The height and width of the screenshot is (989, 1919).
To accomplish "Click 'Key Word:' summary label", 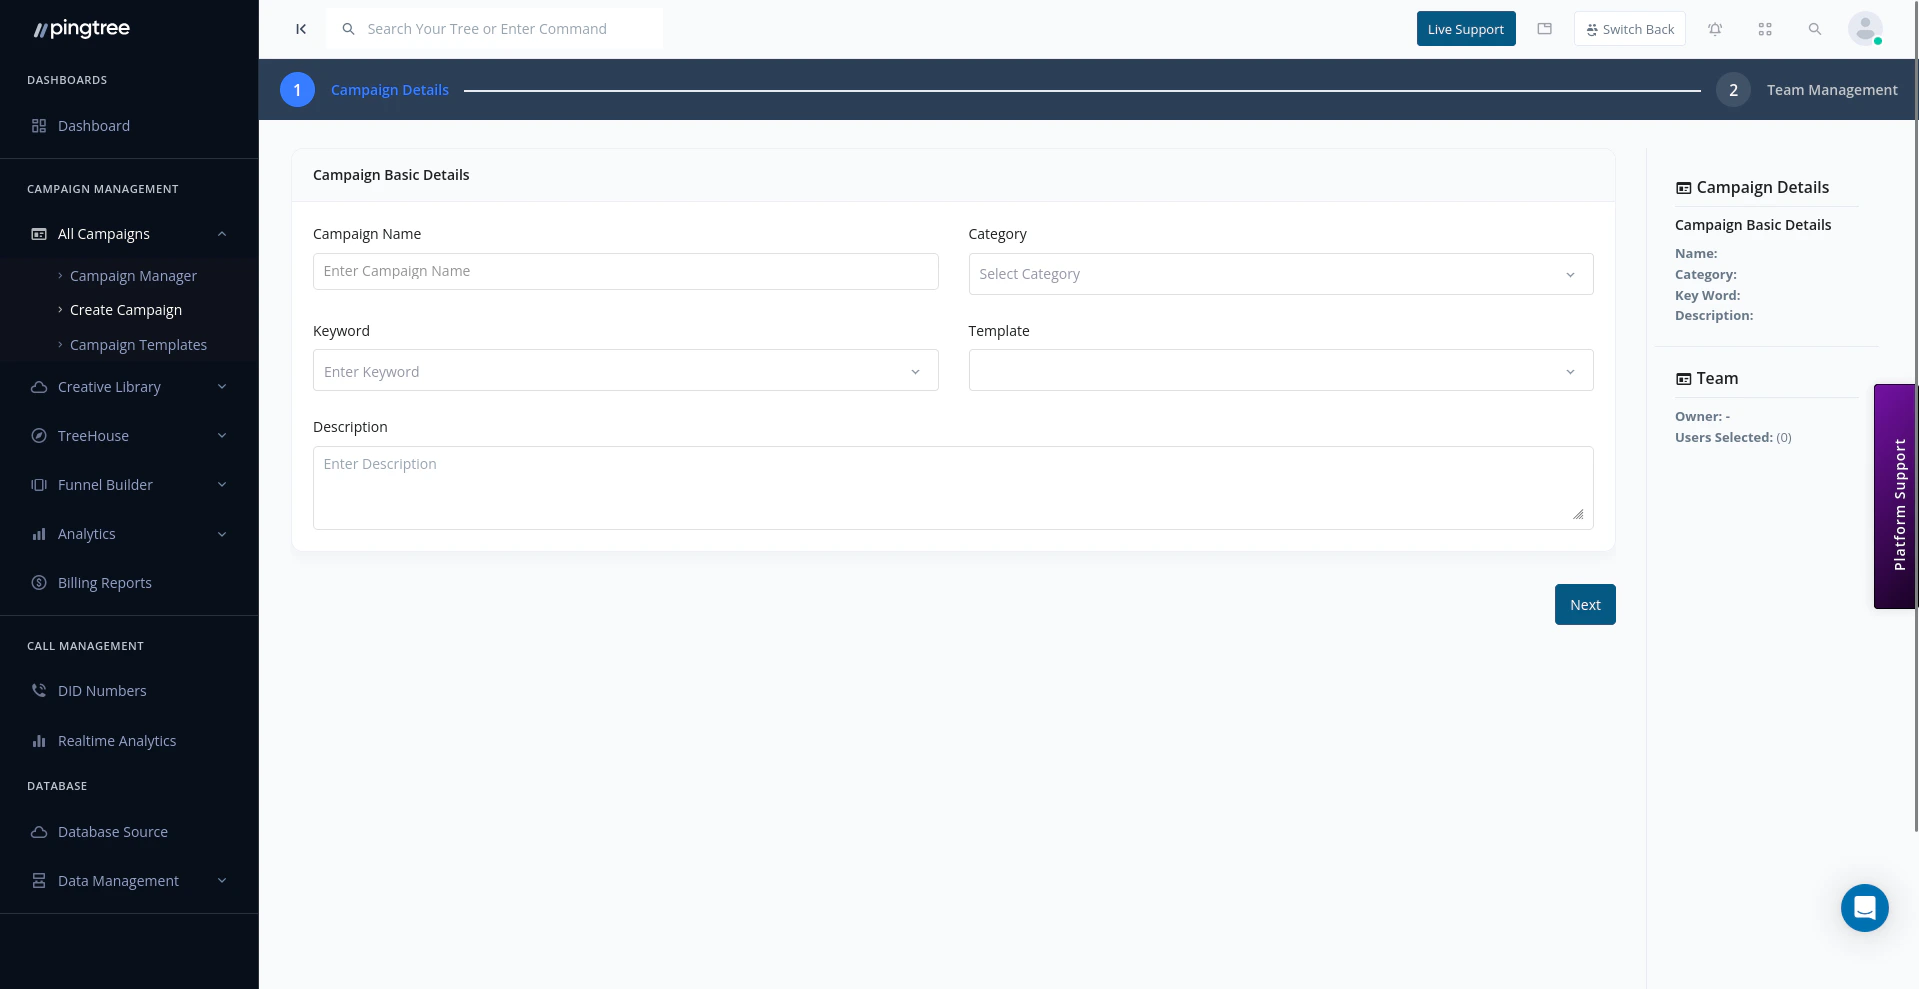I will pos(1707,296).
